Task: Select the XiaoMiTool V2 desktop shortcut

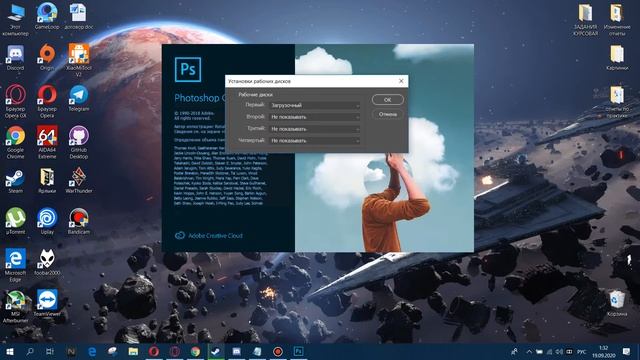Action: 78,60
